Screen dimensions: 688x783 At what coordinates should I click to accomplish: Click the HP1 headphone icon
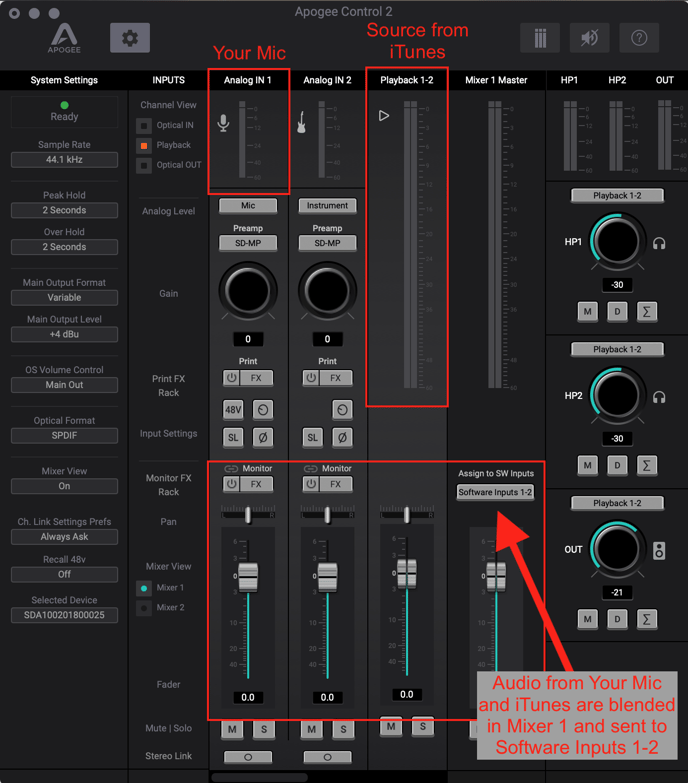pos(659,243)
